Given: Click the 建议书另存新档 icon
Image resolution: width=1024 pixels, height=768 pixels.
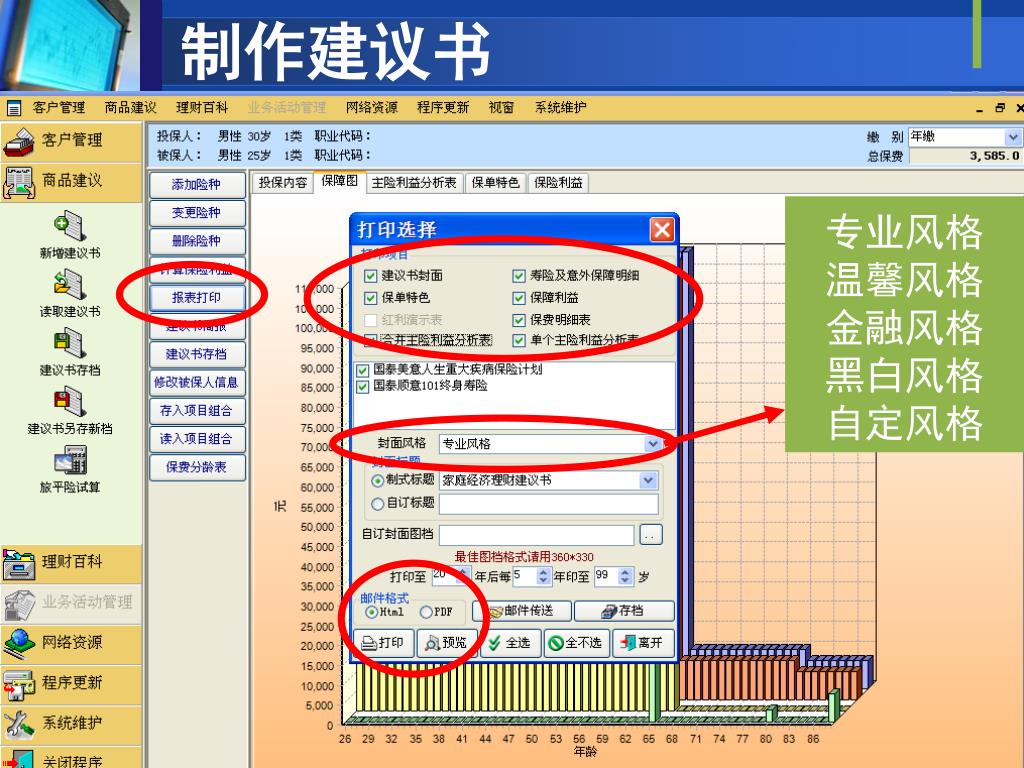Looking at the screenshot, I should pos(70,402).
